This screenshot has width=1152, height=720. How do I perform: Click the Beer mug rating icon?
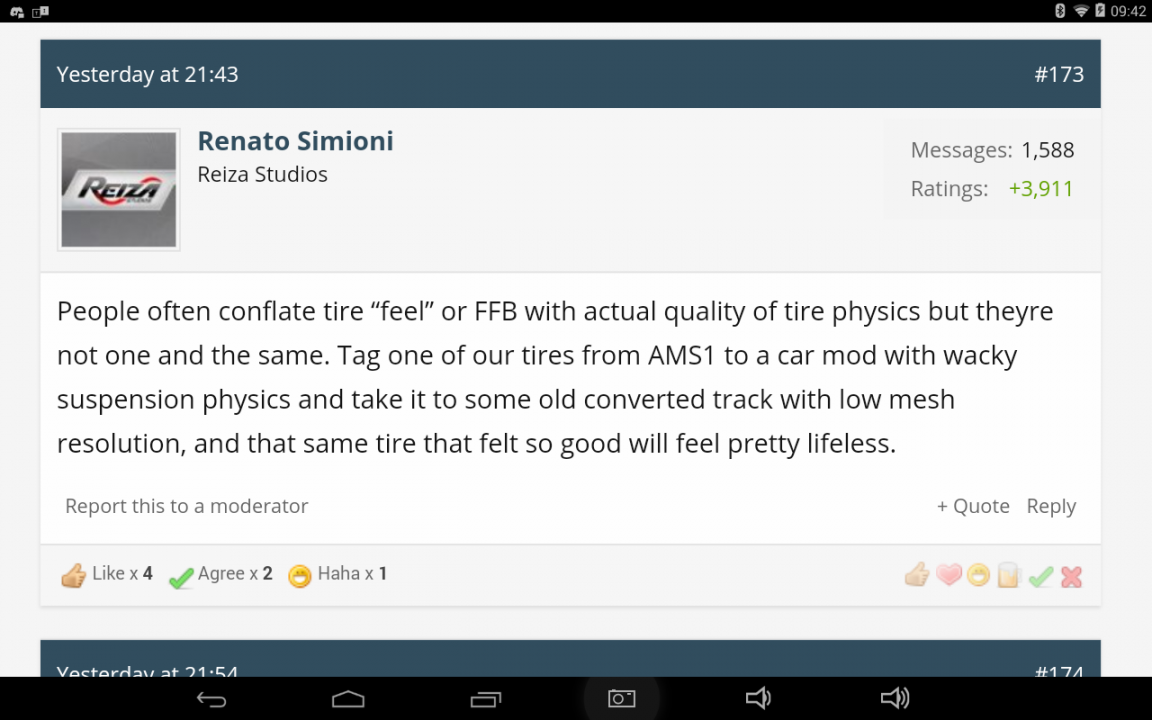[1008, 575]
